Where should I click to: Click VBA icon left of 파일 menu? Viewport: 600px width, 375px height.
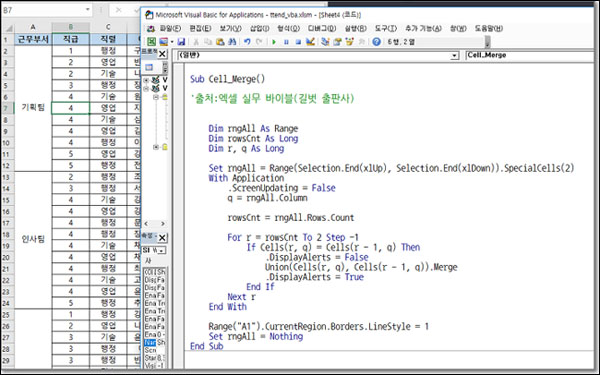151,28
